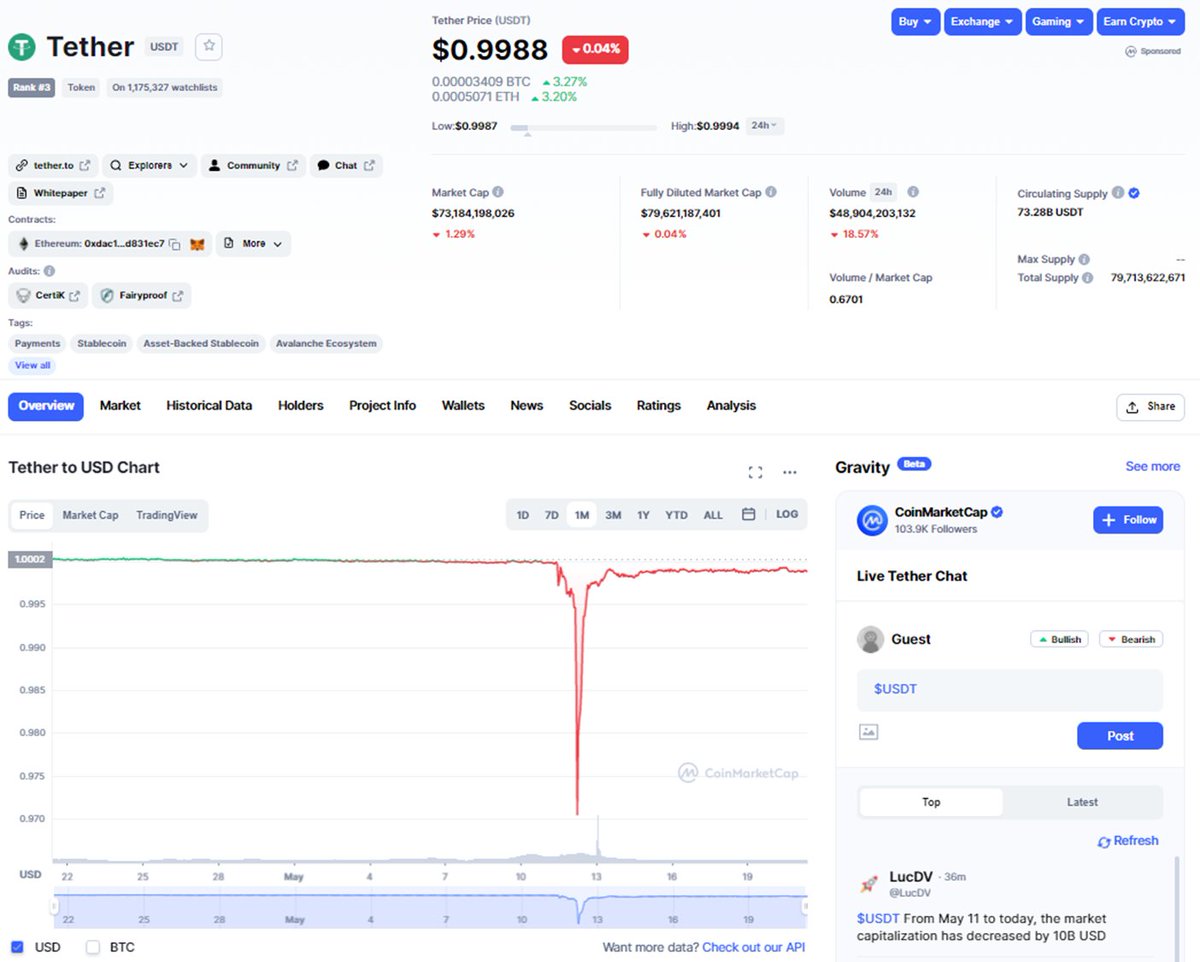Switch chart to TradingView

167,515
